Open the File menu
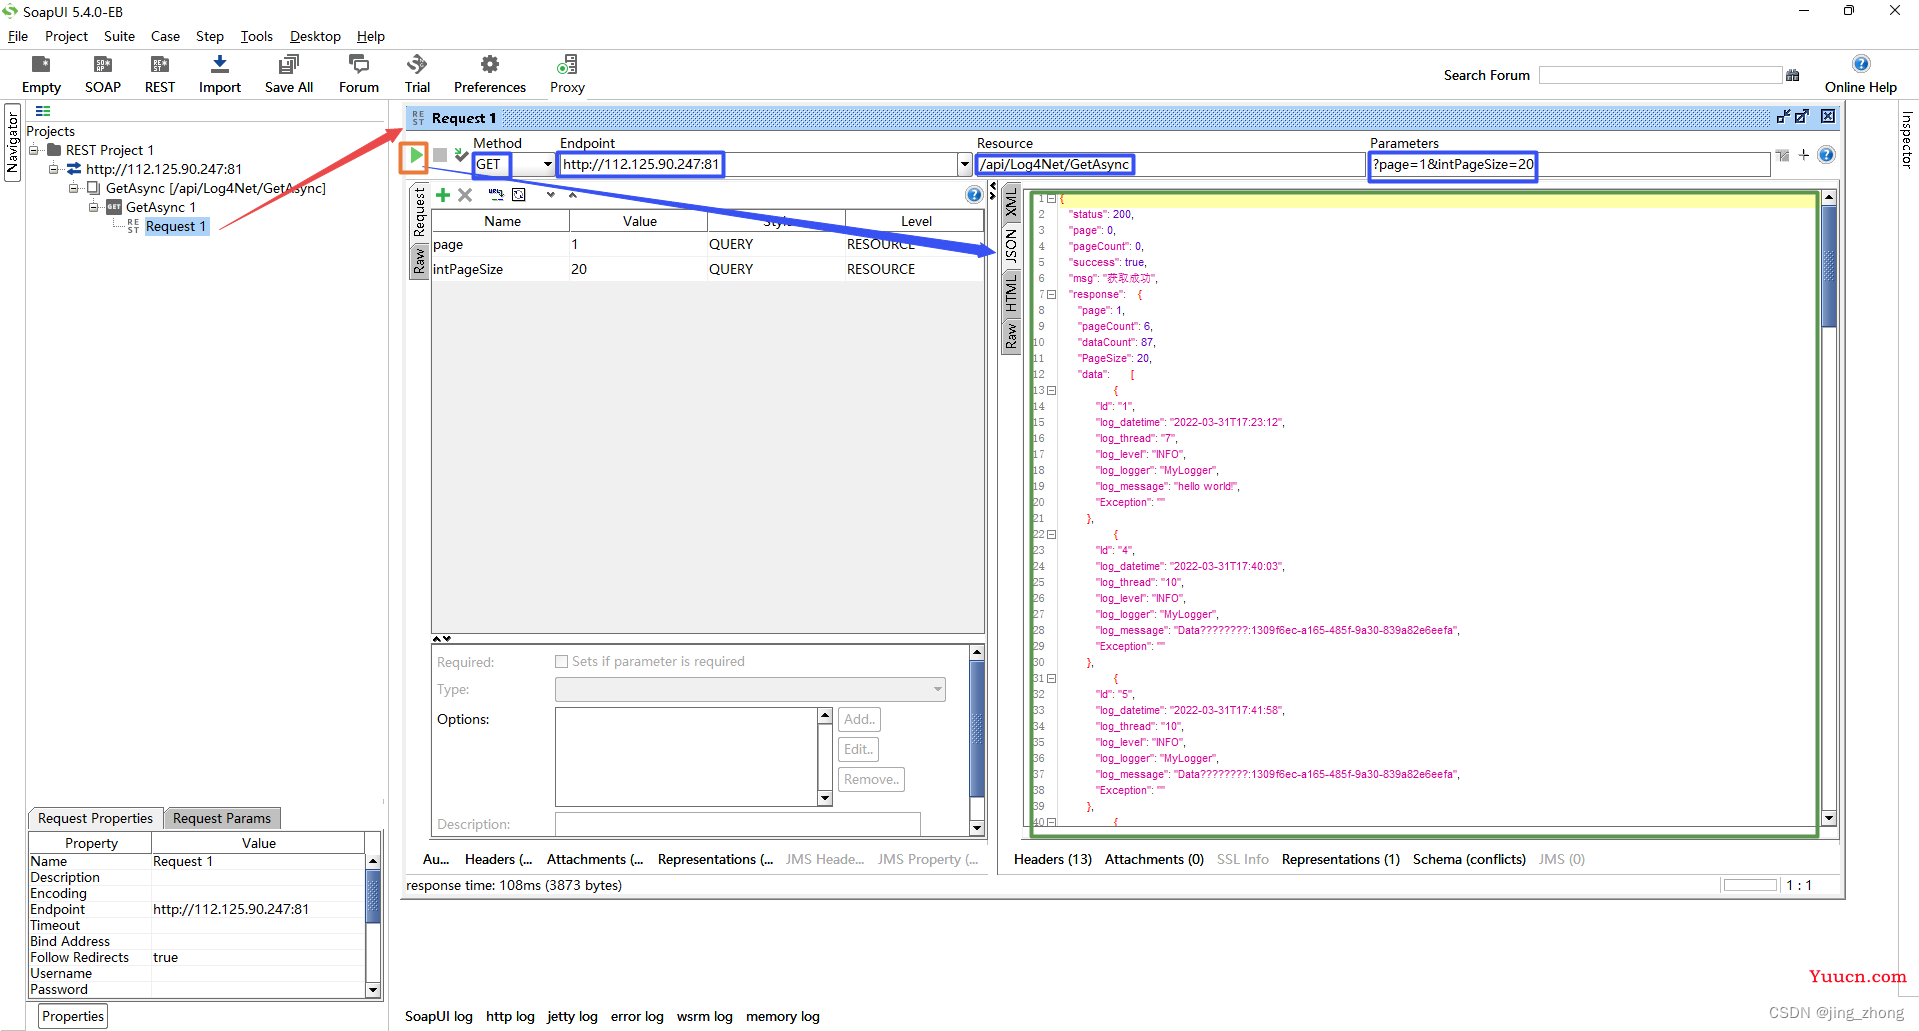 [x=18, y=36]
